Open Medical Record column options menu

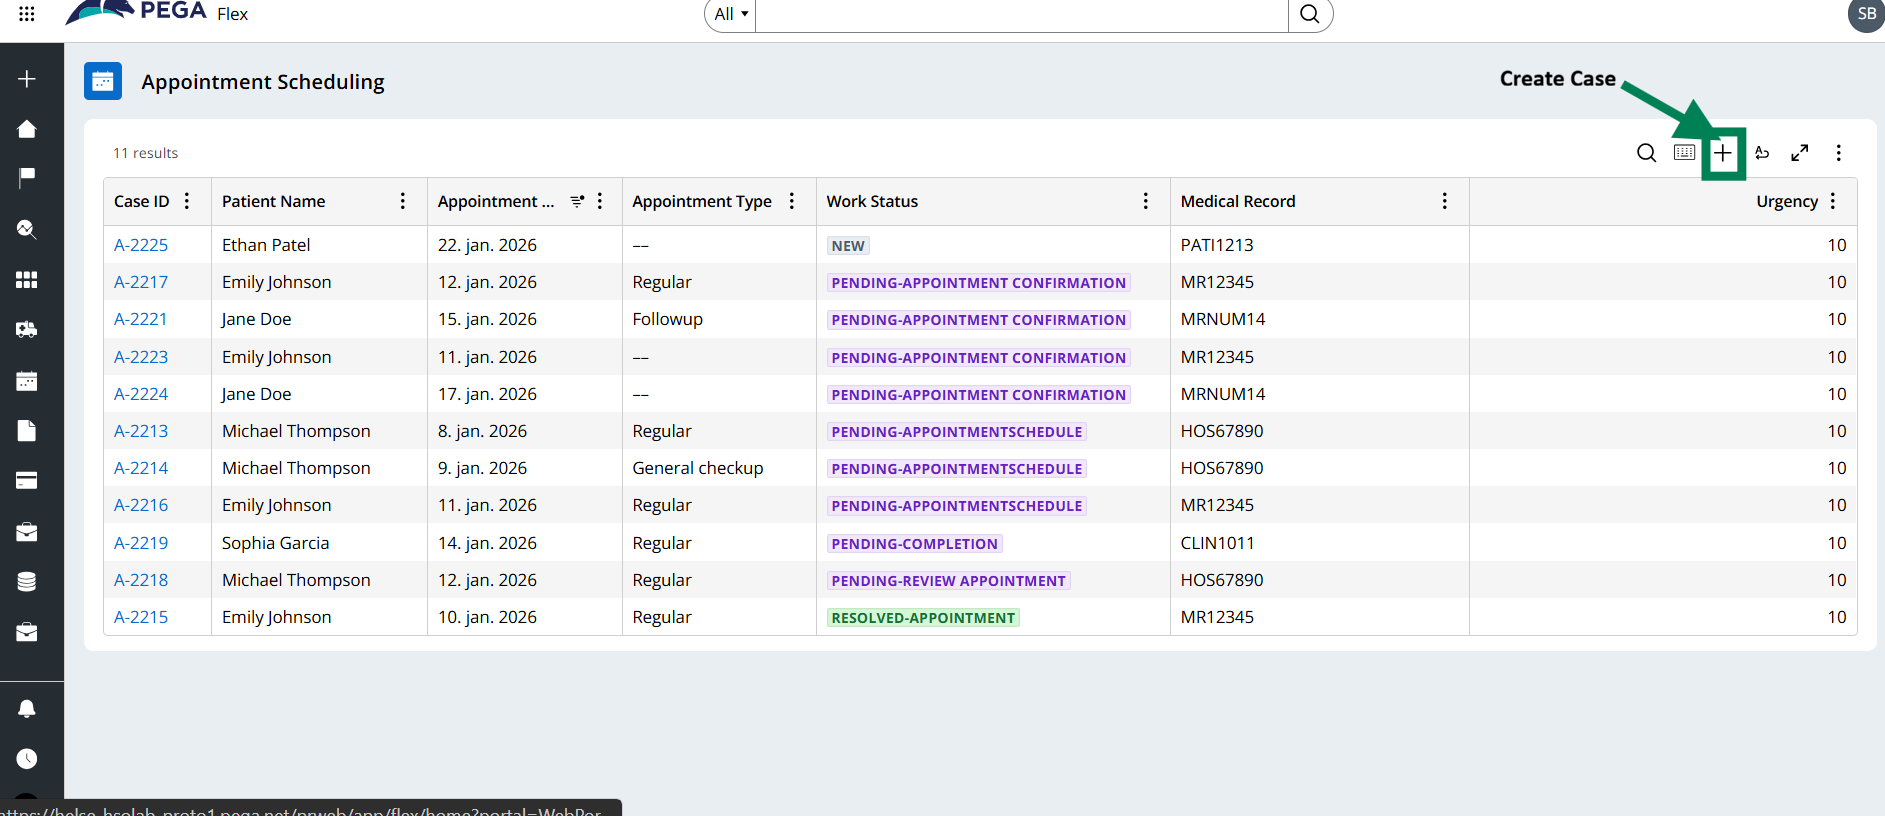click(x=1445, y=201)
